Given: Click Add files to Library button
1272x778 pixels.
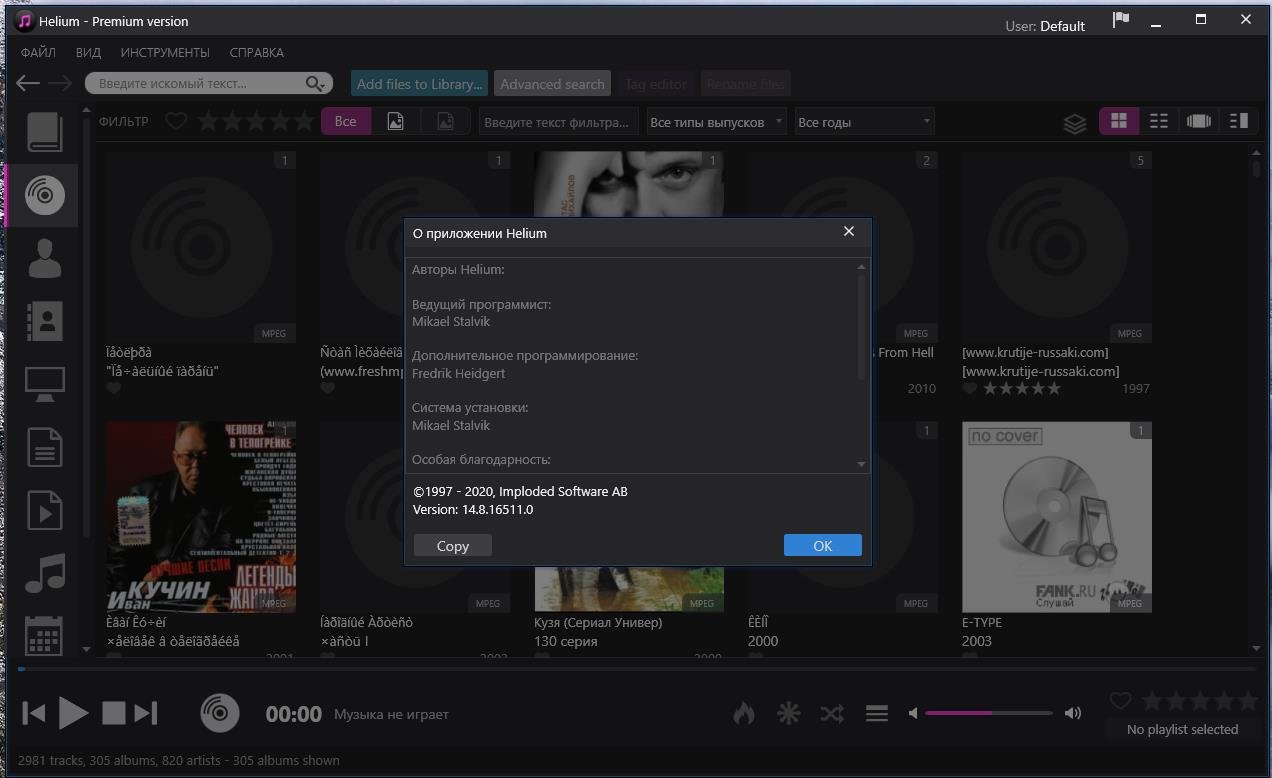Looking at the screenshot, I should coord(420,84).
